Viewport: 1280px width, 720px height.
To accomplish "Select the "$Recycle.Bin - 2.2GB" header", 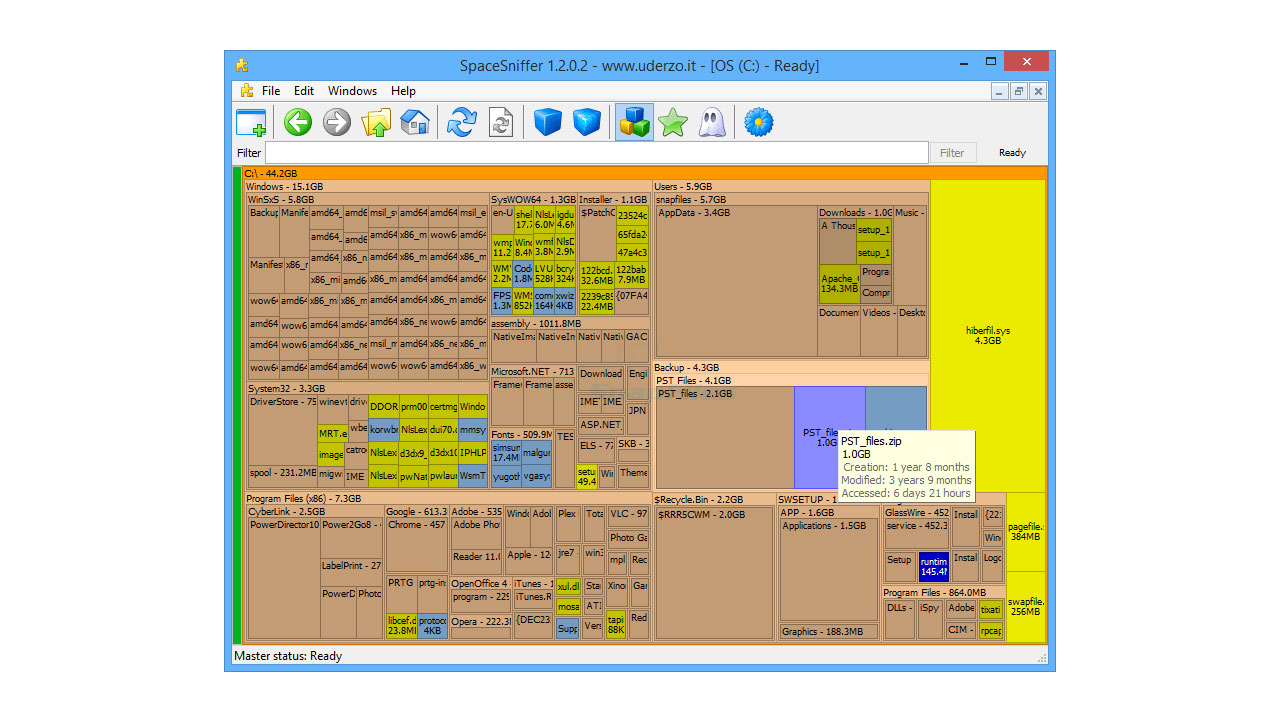I will pos(714,499).
